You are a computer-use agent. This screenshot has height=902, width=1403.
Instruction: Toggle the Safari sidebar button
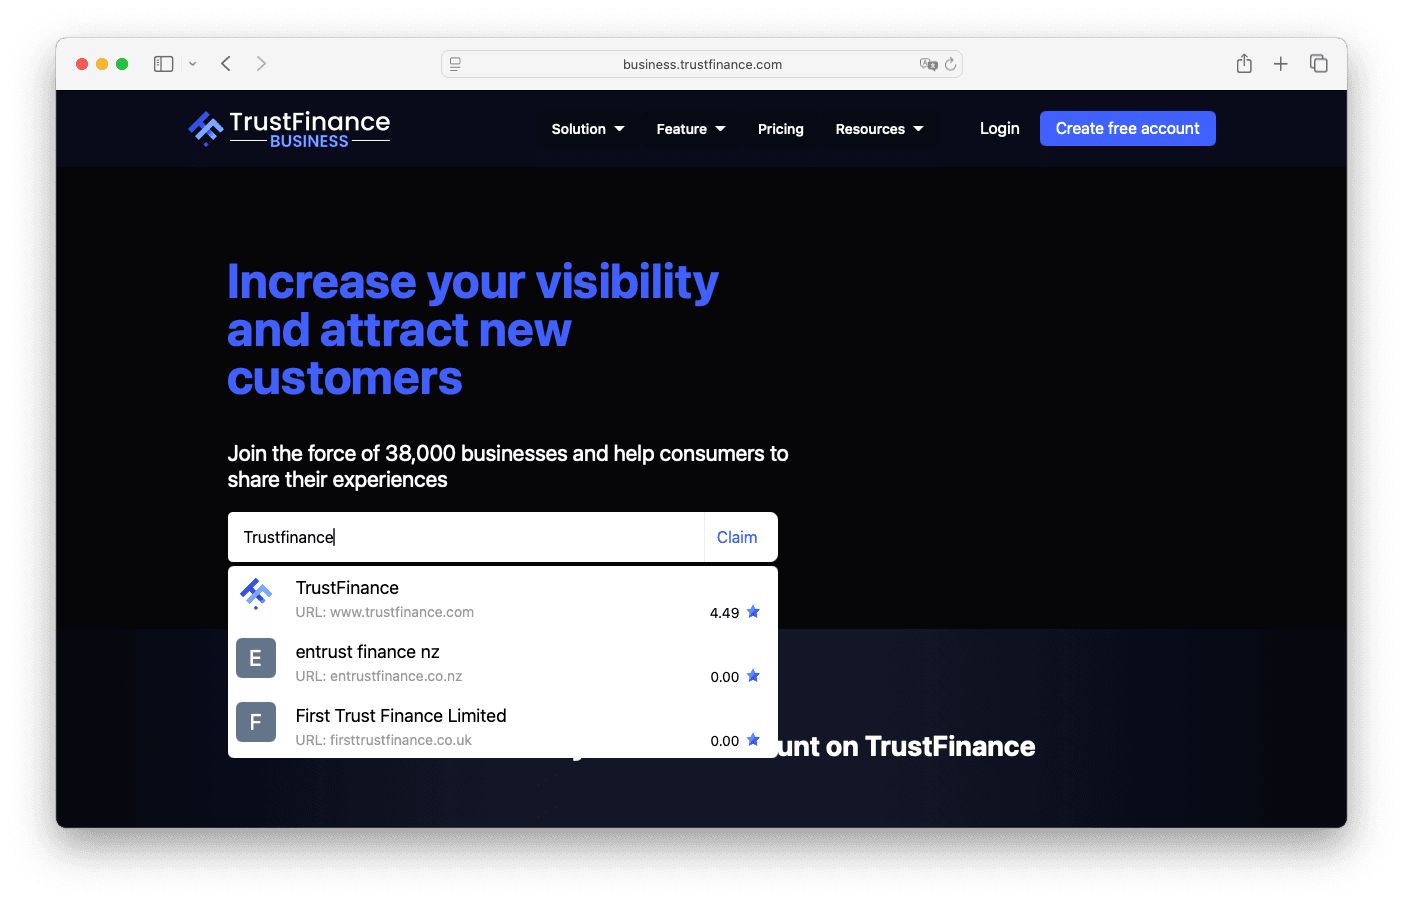[164, 64]
